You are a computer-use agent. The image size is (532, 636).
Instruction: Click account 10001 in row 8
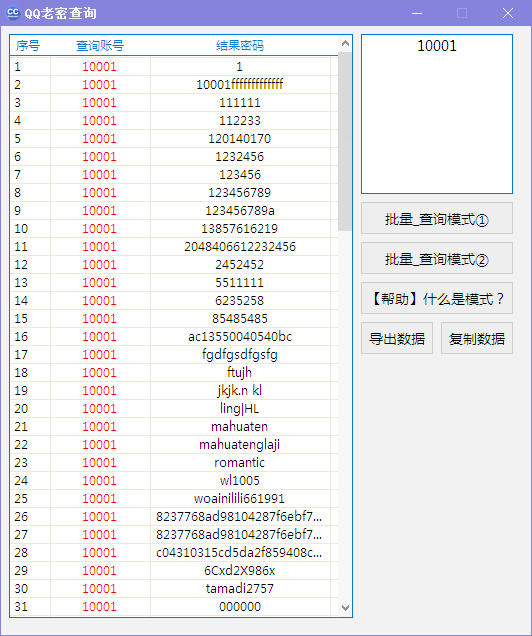(99, 193)
